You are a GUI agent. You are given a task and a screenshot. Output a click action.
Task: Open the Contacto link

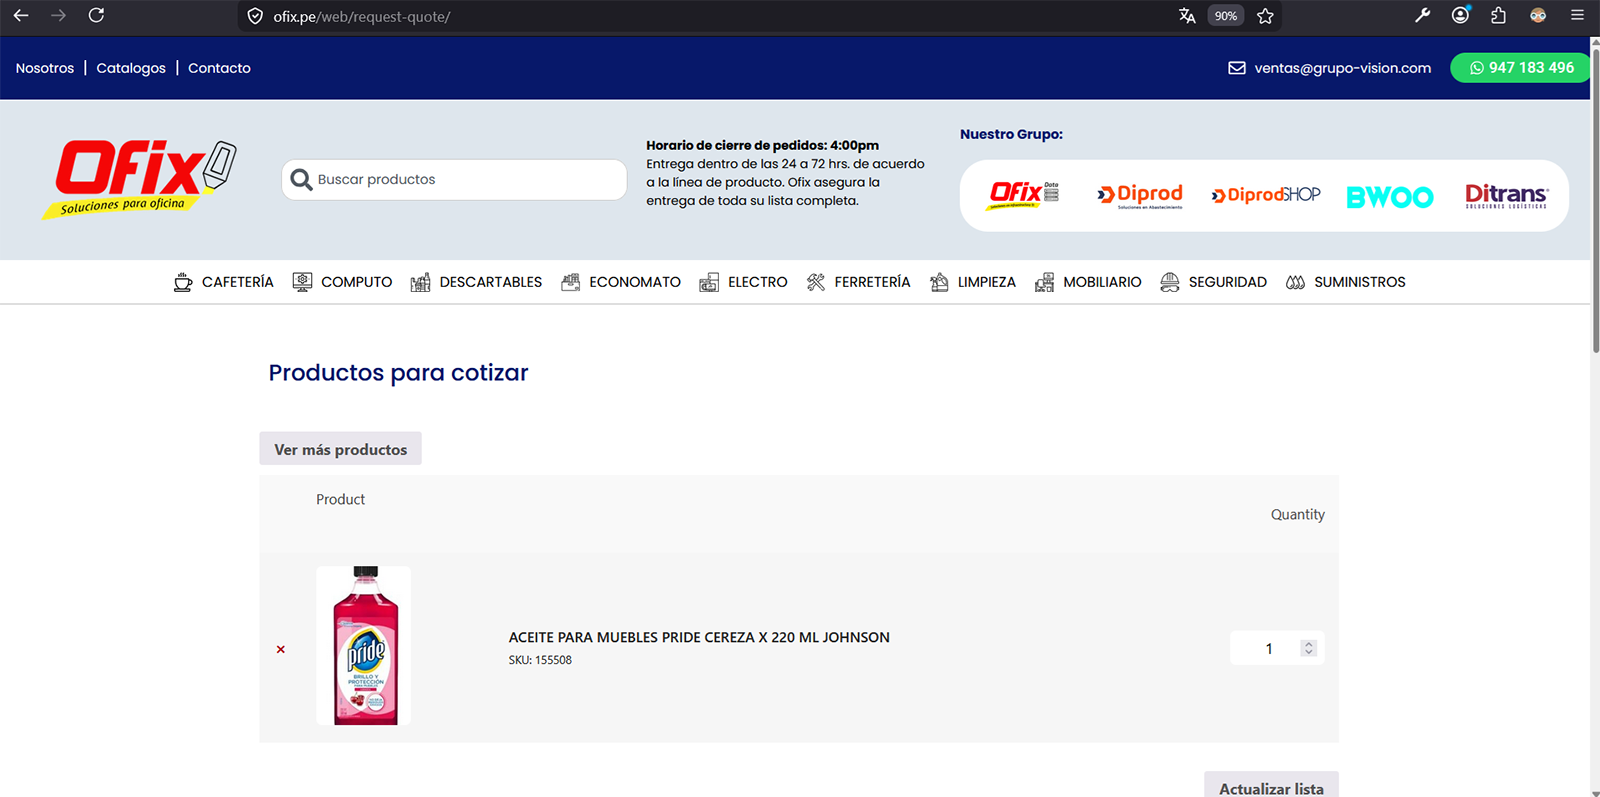[x=219, y=68]
